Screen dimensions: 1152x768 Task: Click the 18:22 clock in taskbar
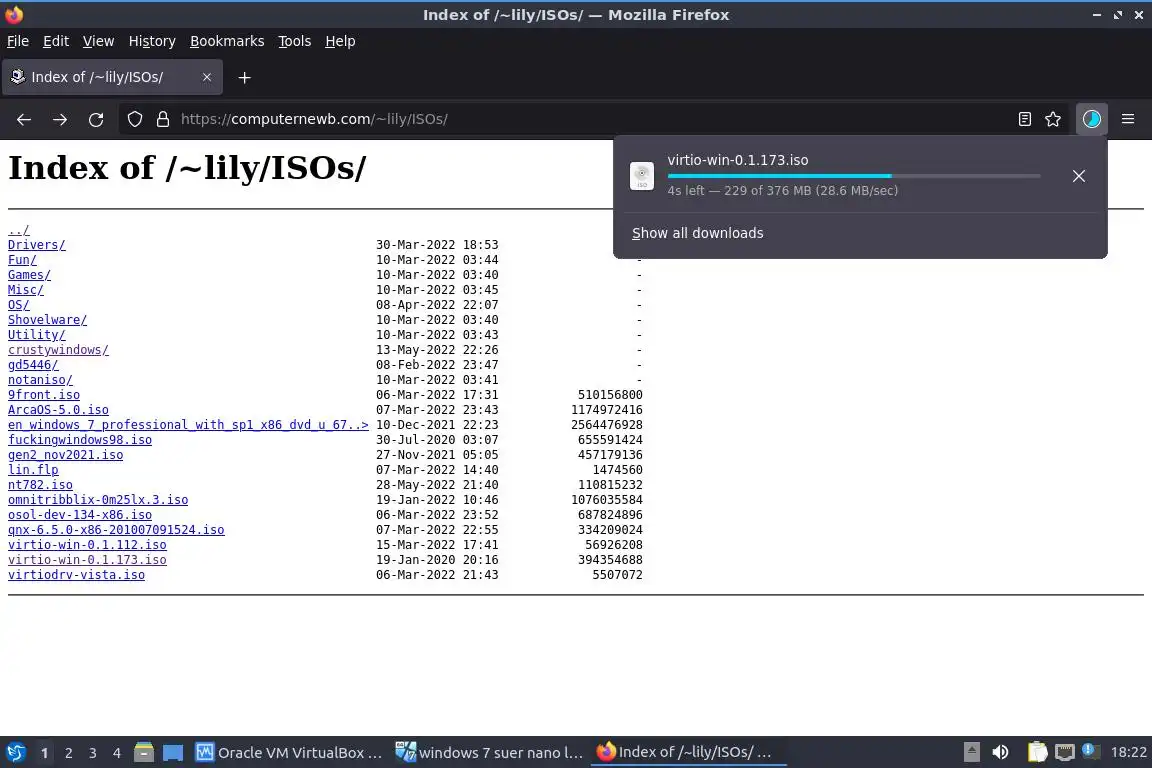pos(1128,752)
